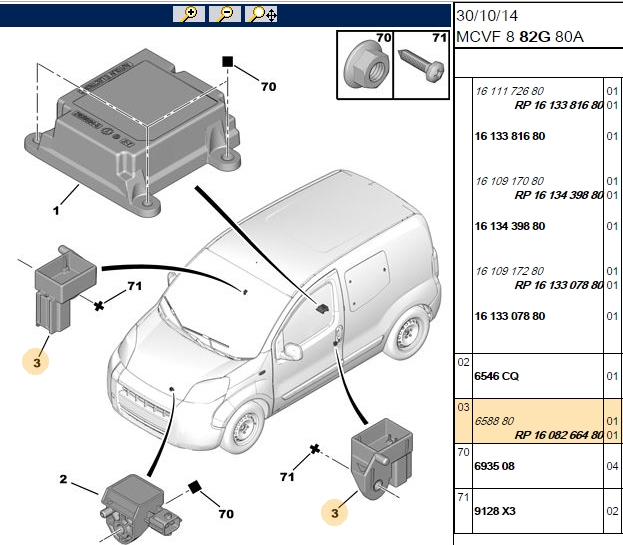Click row index 70 in the parts table
This screenshot has height=545, width=623.
[x=463, y=452]
